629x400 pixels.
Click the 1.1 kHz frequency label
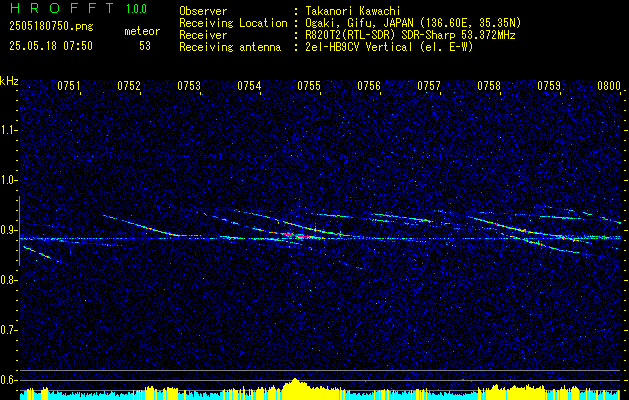pos(9,130)
